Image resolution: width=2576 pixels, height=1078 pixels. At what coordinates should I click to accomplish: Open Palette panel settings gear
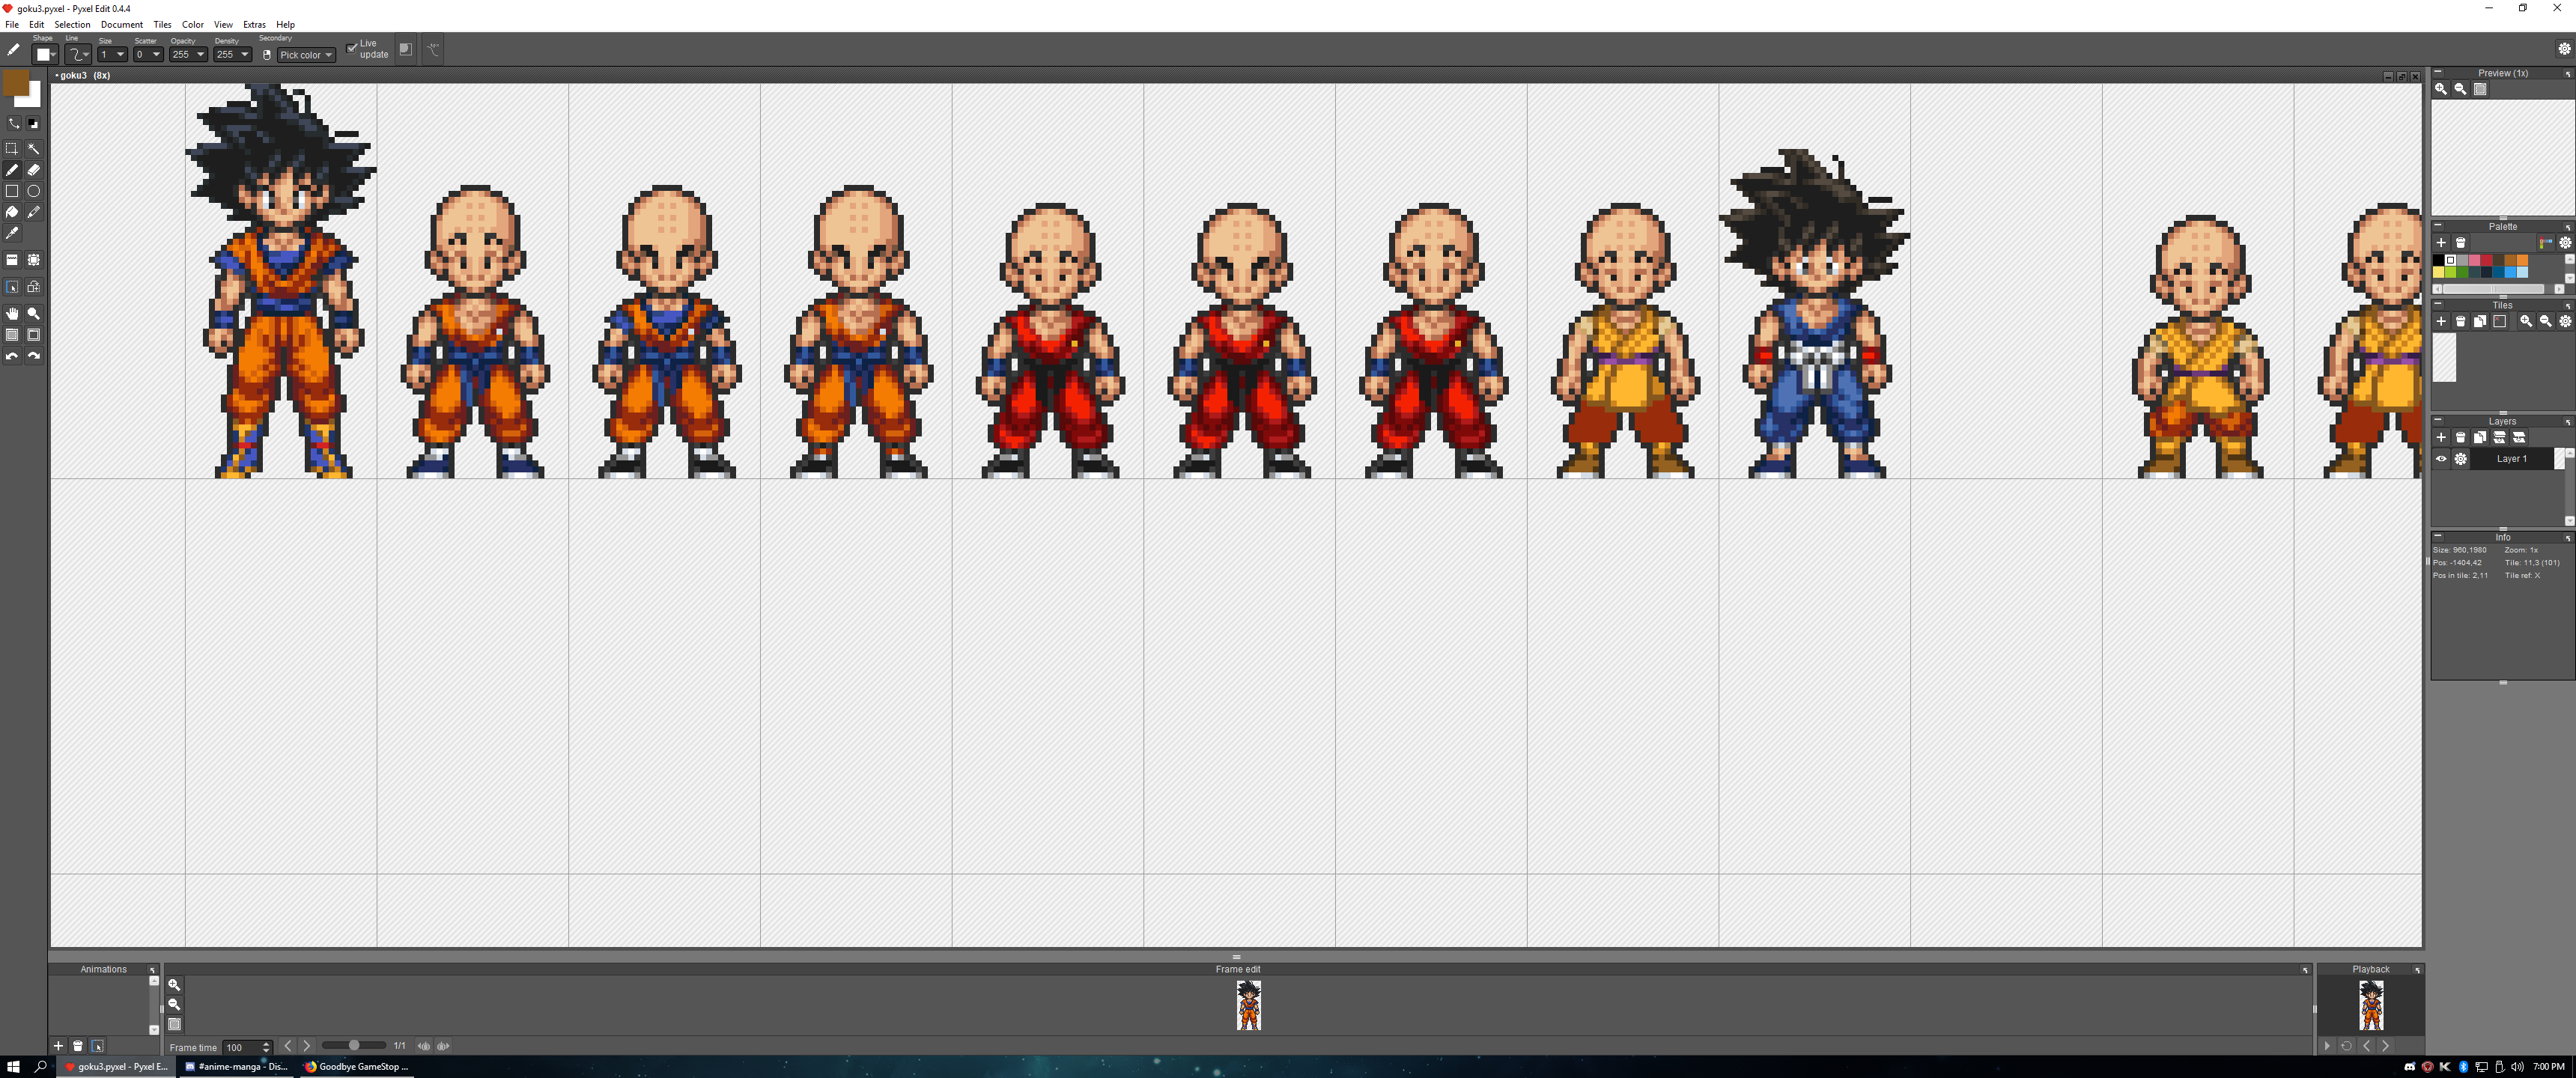(2565, 243)
